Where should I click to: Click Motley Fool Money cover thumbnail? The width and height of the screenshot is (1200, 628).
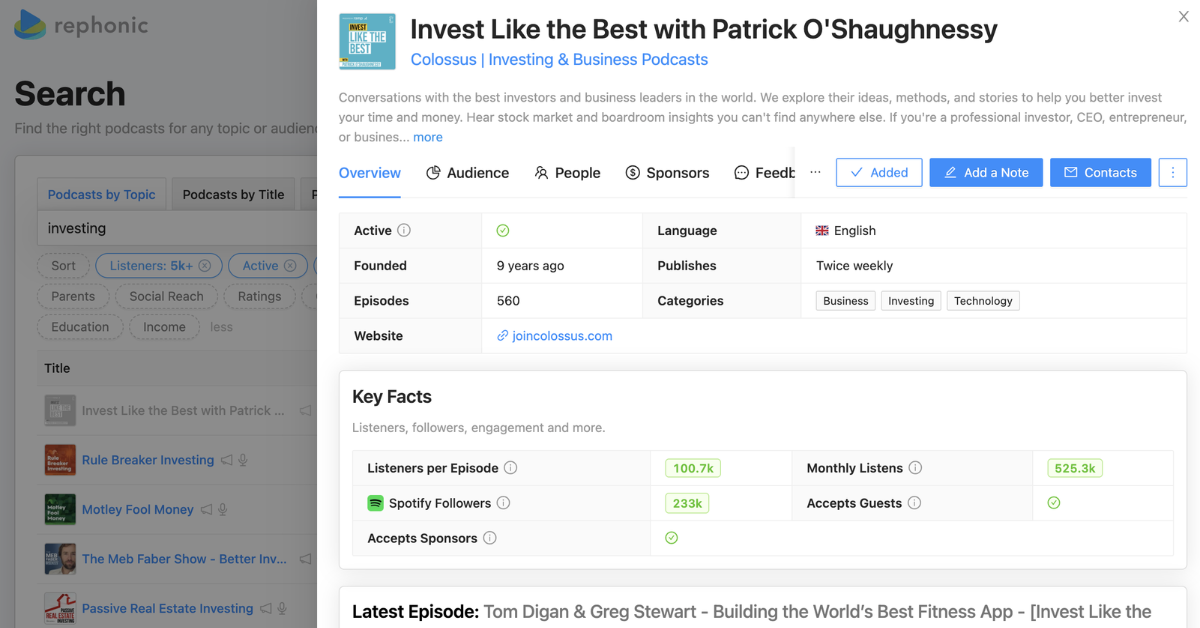pos(60,510)
